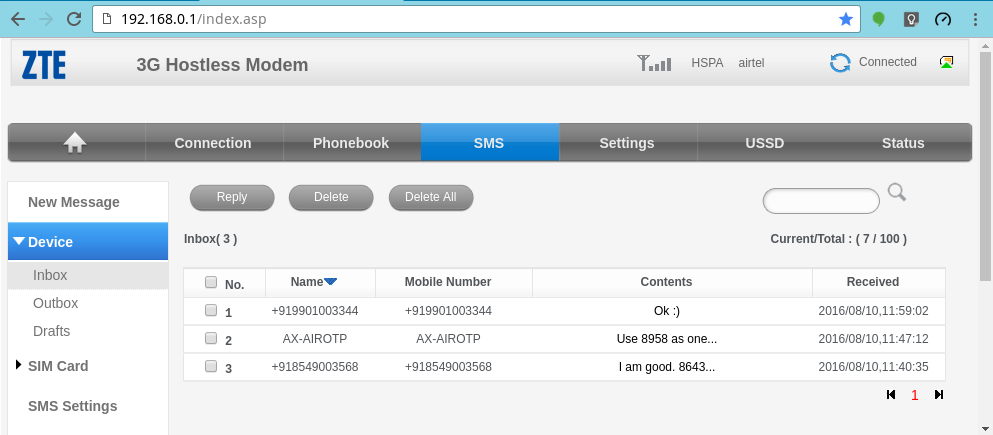Click the Reply button
This screenshot has width=993, height=435.
coord(232,198)
